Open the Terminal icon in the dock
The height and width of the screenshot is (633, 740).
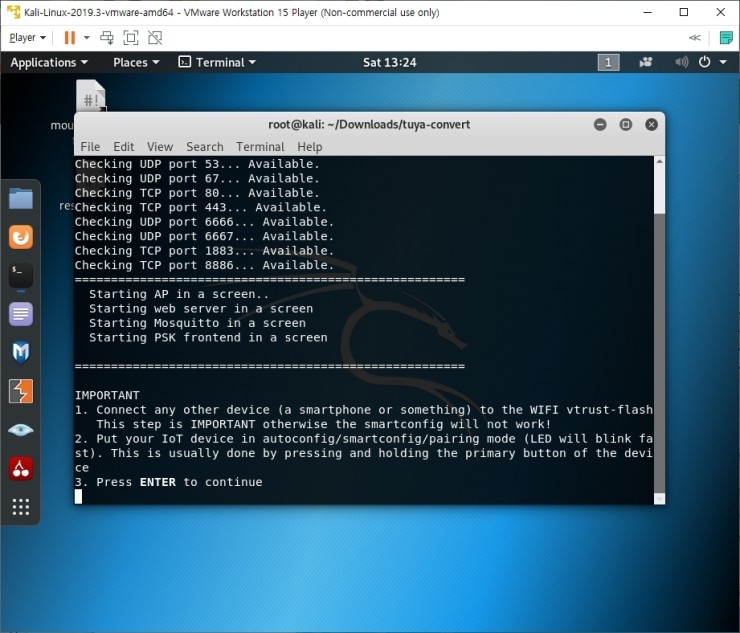[x=21, y=276]
